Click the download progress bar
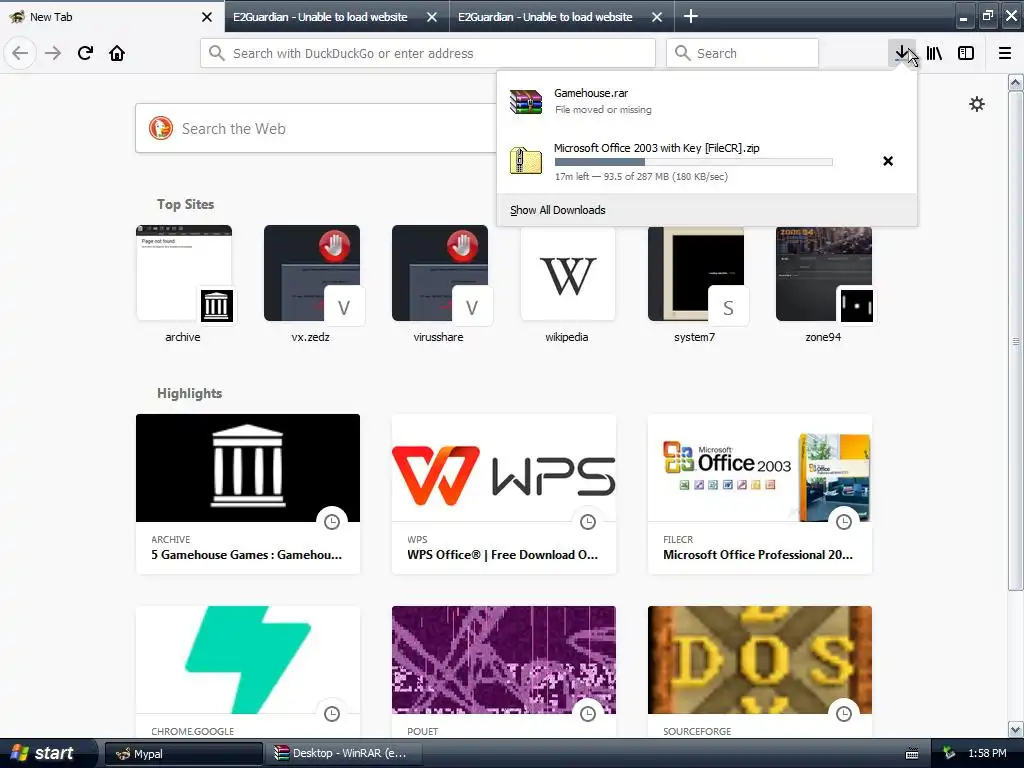 pyautogui.click(x=693, y=162)
